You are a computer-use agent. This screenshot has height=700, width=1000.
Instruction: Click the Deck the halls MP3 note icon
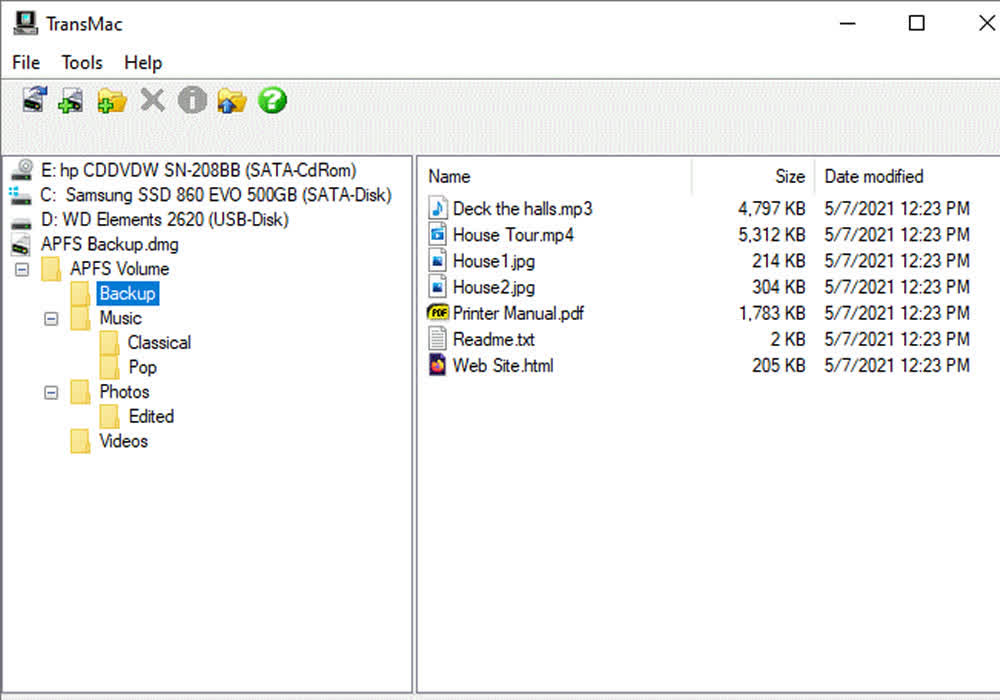(x=437, y=209)
